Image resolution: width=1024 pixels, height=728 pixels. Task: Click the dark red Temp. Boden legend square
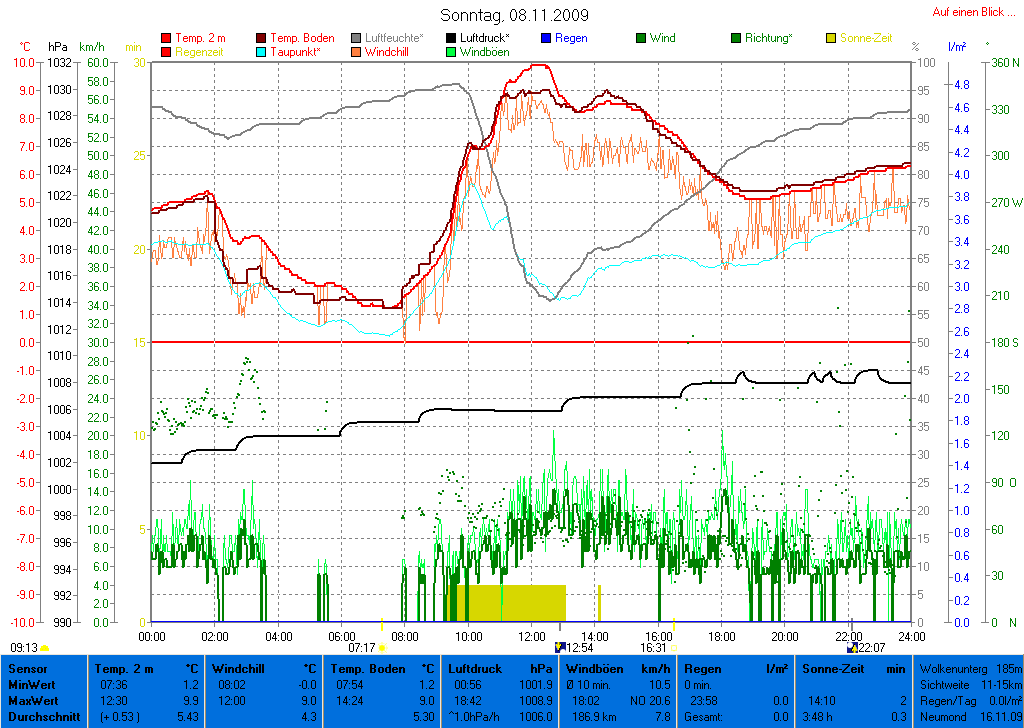[x=262, y=38]
